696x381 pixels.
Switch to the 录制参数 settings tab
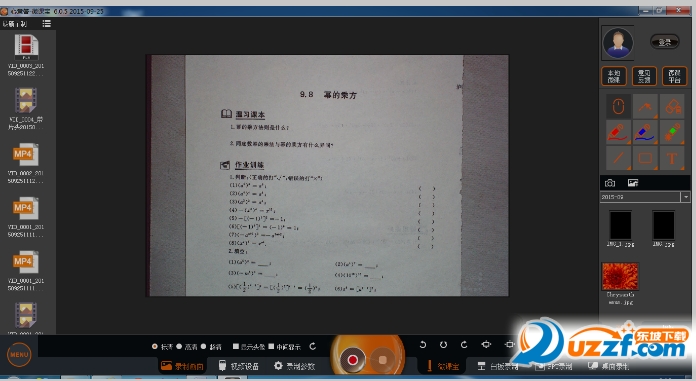(x=294, y=366)
